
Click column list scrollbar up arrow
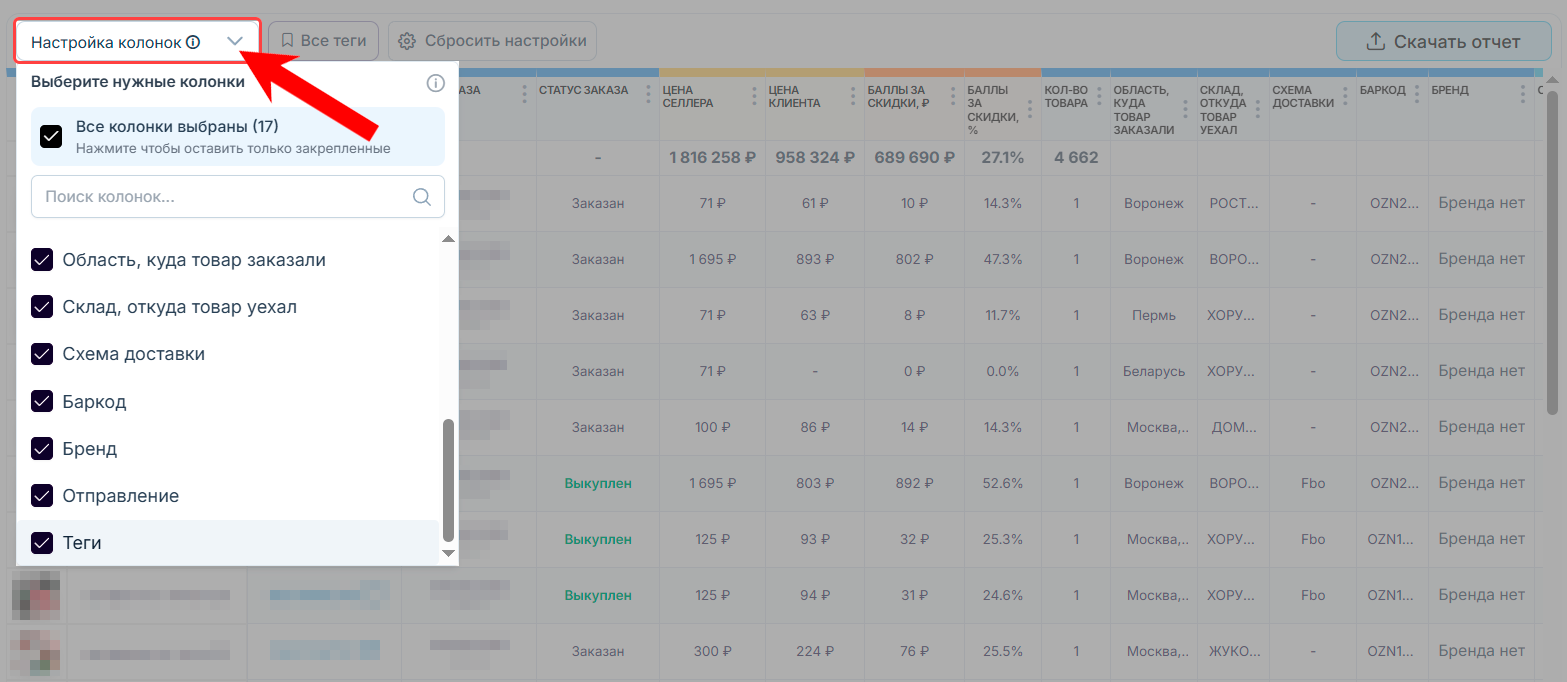point(448,238)
